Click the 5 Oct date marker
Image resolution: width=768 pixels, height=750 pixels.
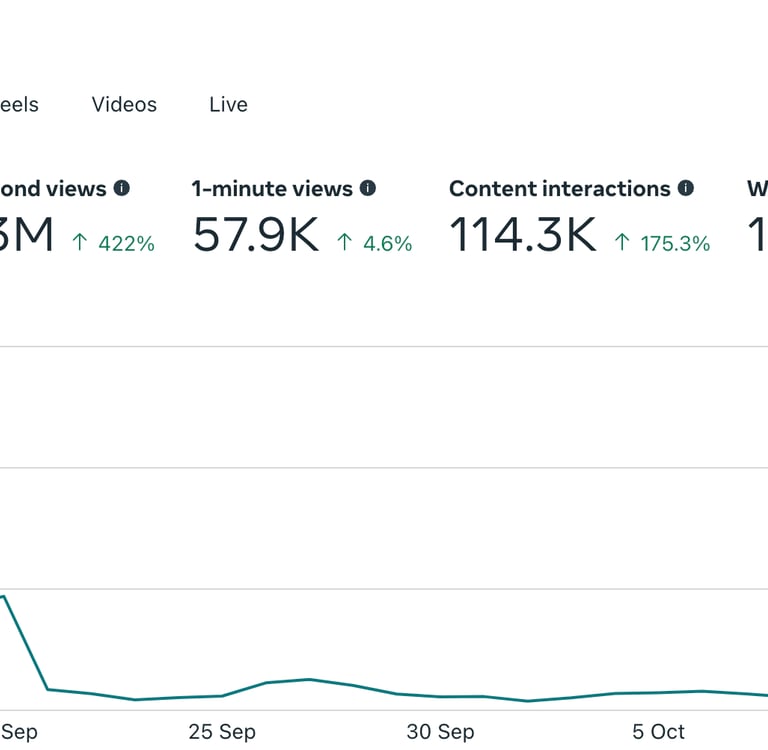pyautogui.click(x=658, y=732)
